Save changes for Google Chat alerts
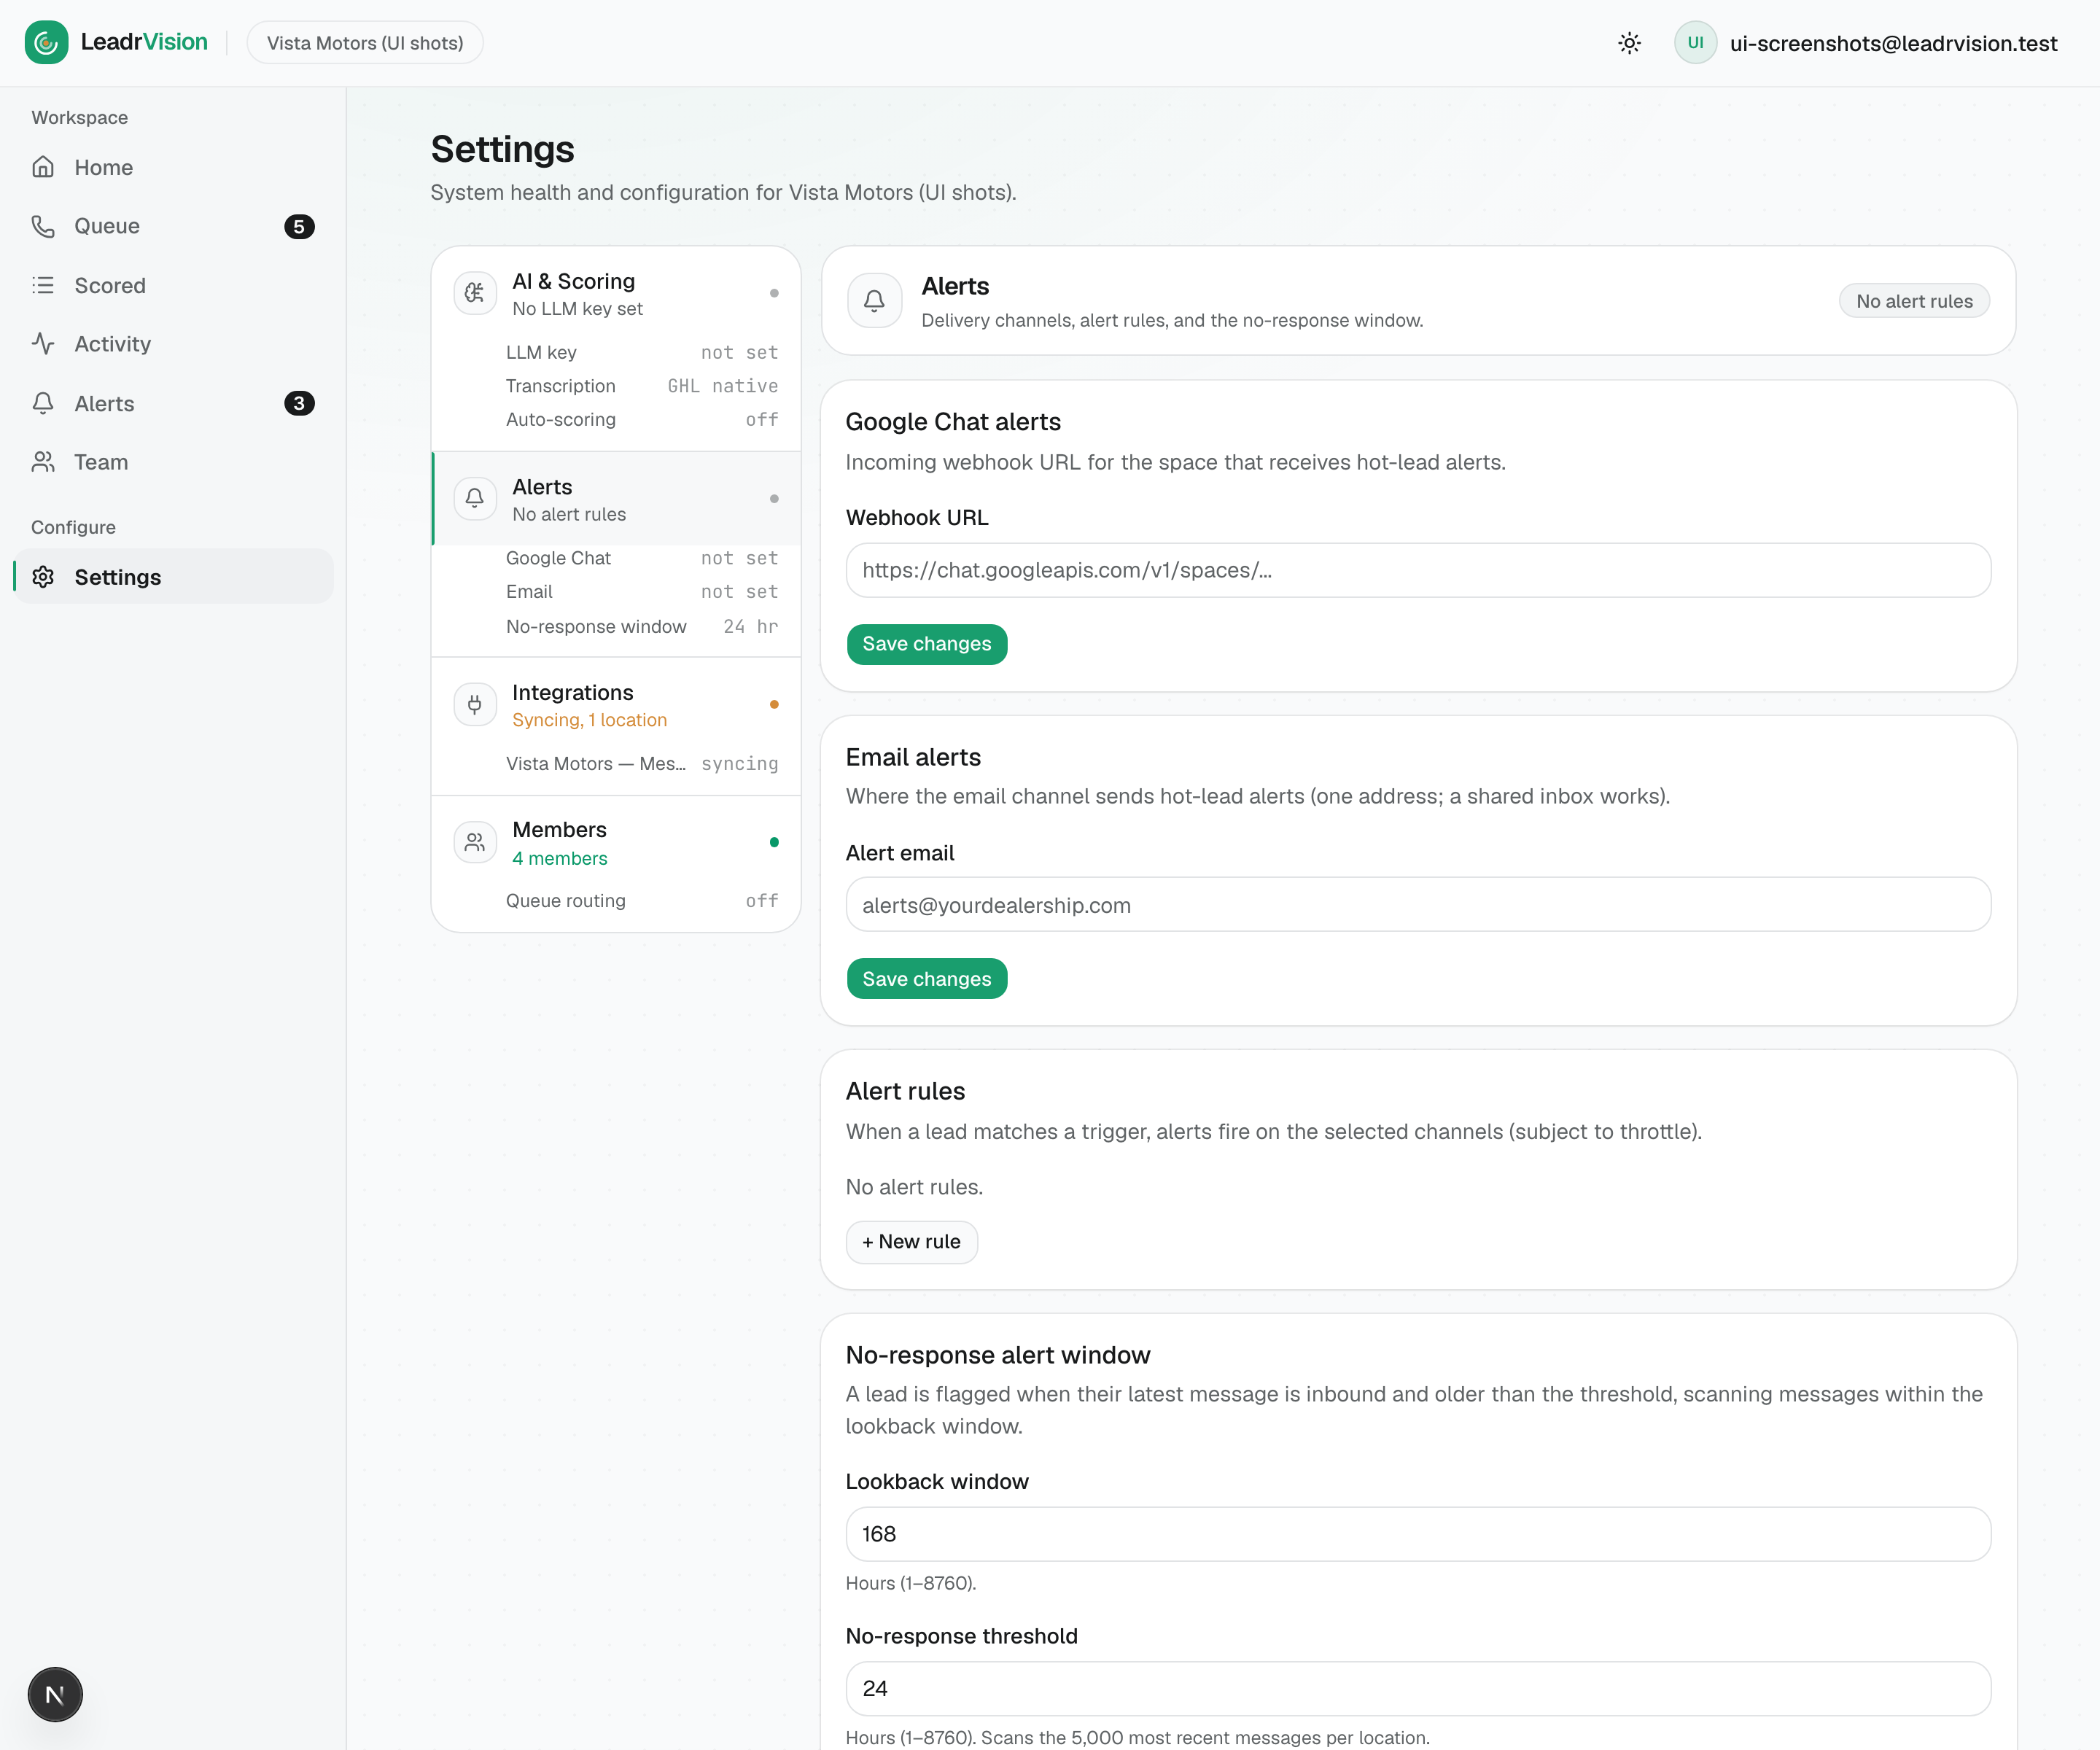 click(926, 644)
